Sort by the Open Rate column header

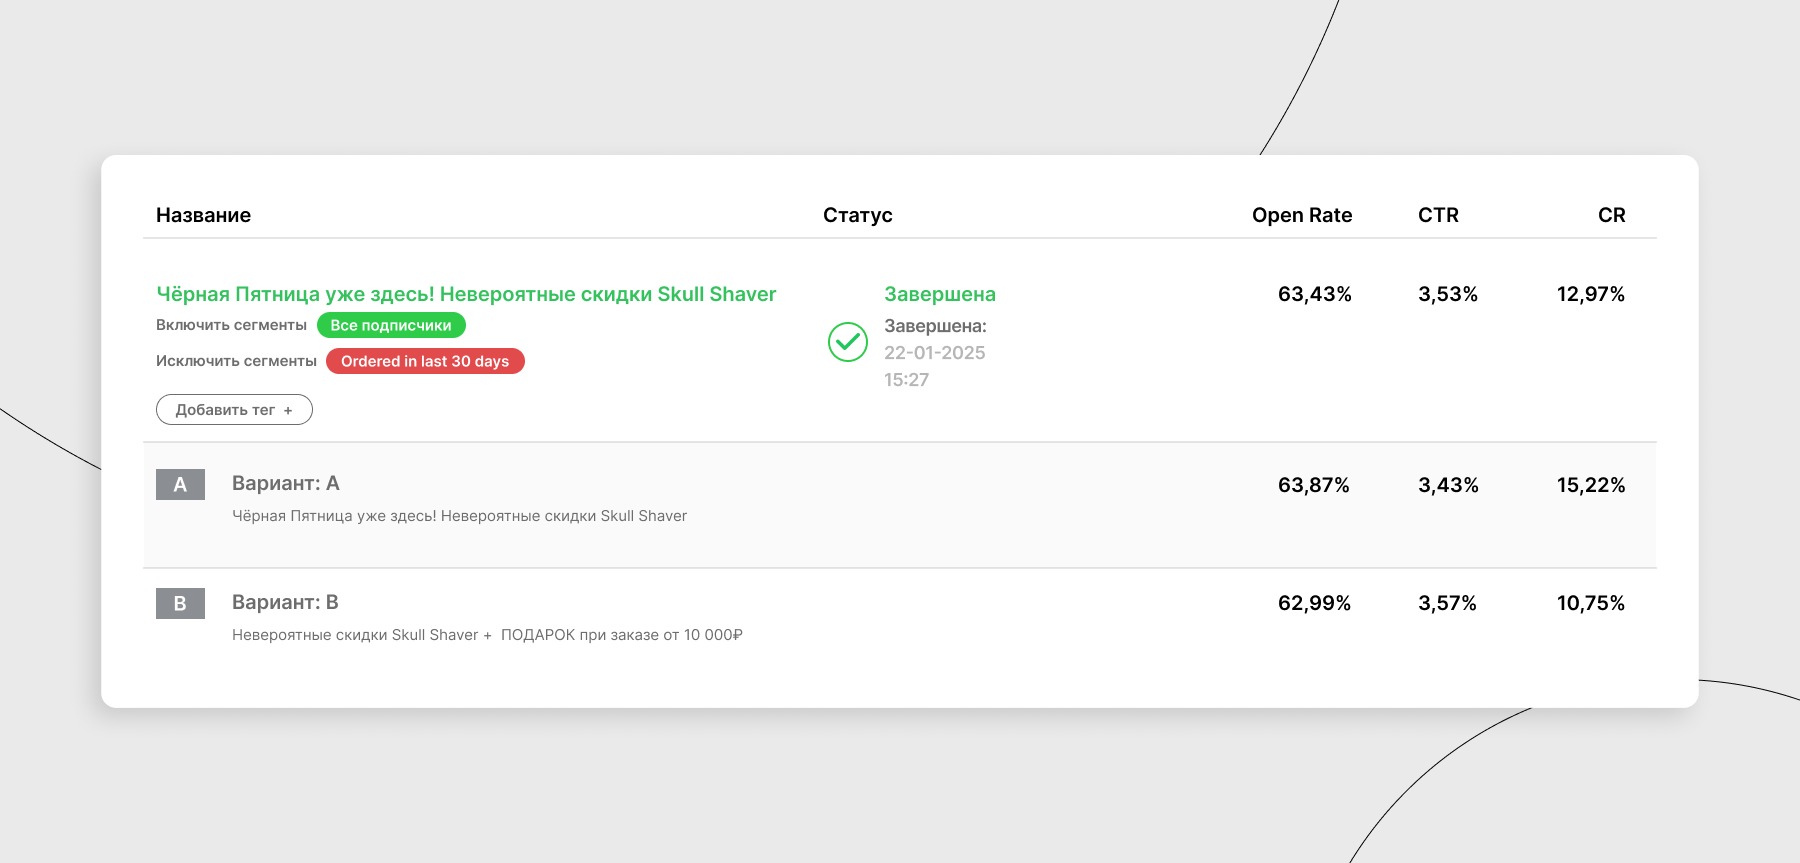(1301, 215)
